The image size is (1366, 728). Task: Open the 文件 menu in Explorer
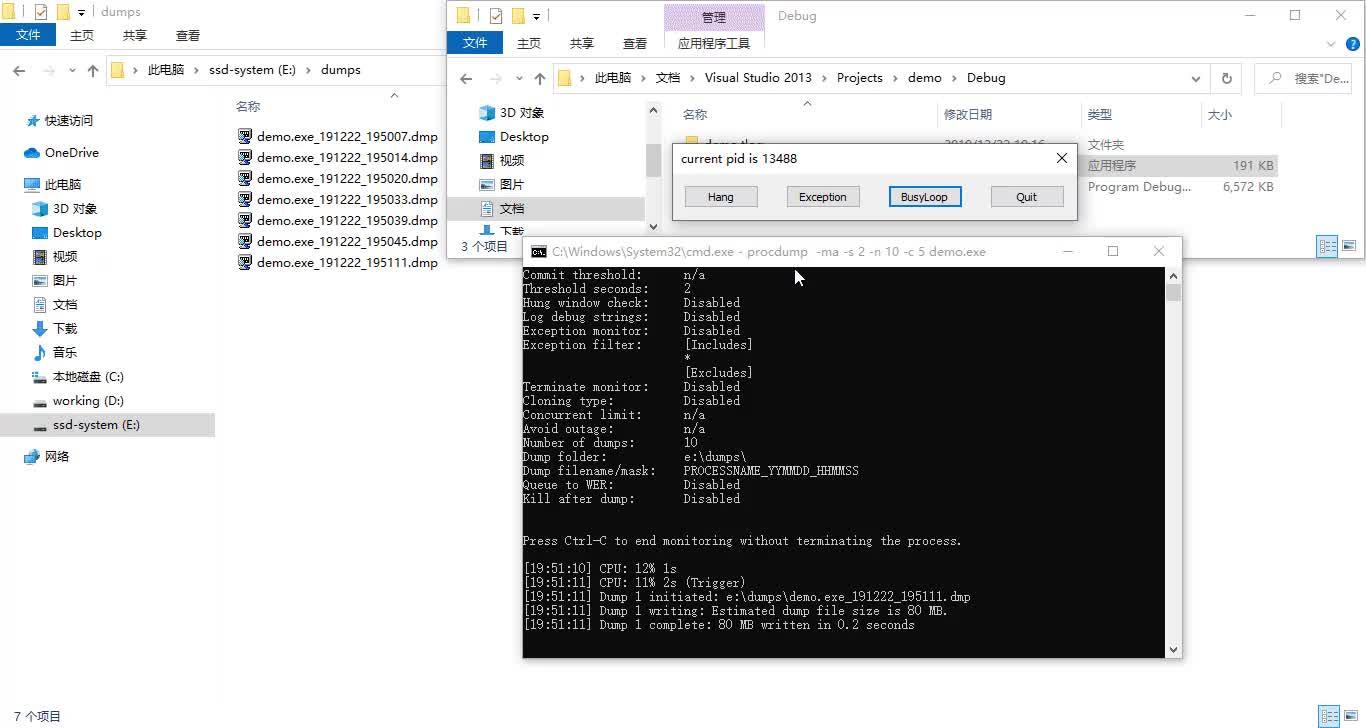[474, 43]
